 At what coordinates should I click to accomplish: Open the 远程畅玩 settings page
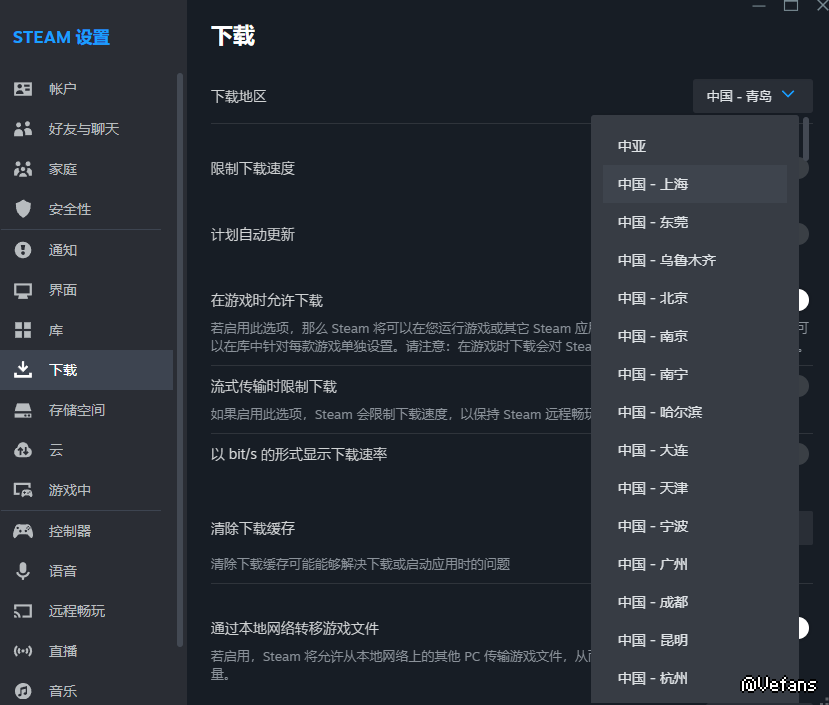[x=87, y=611]
